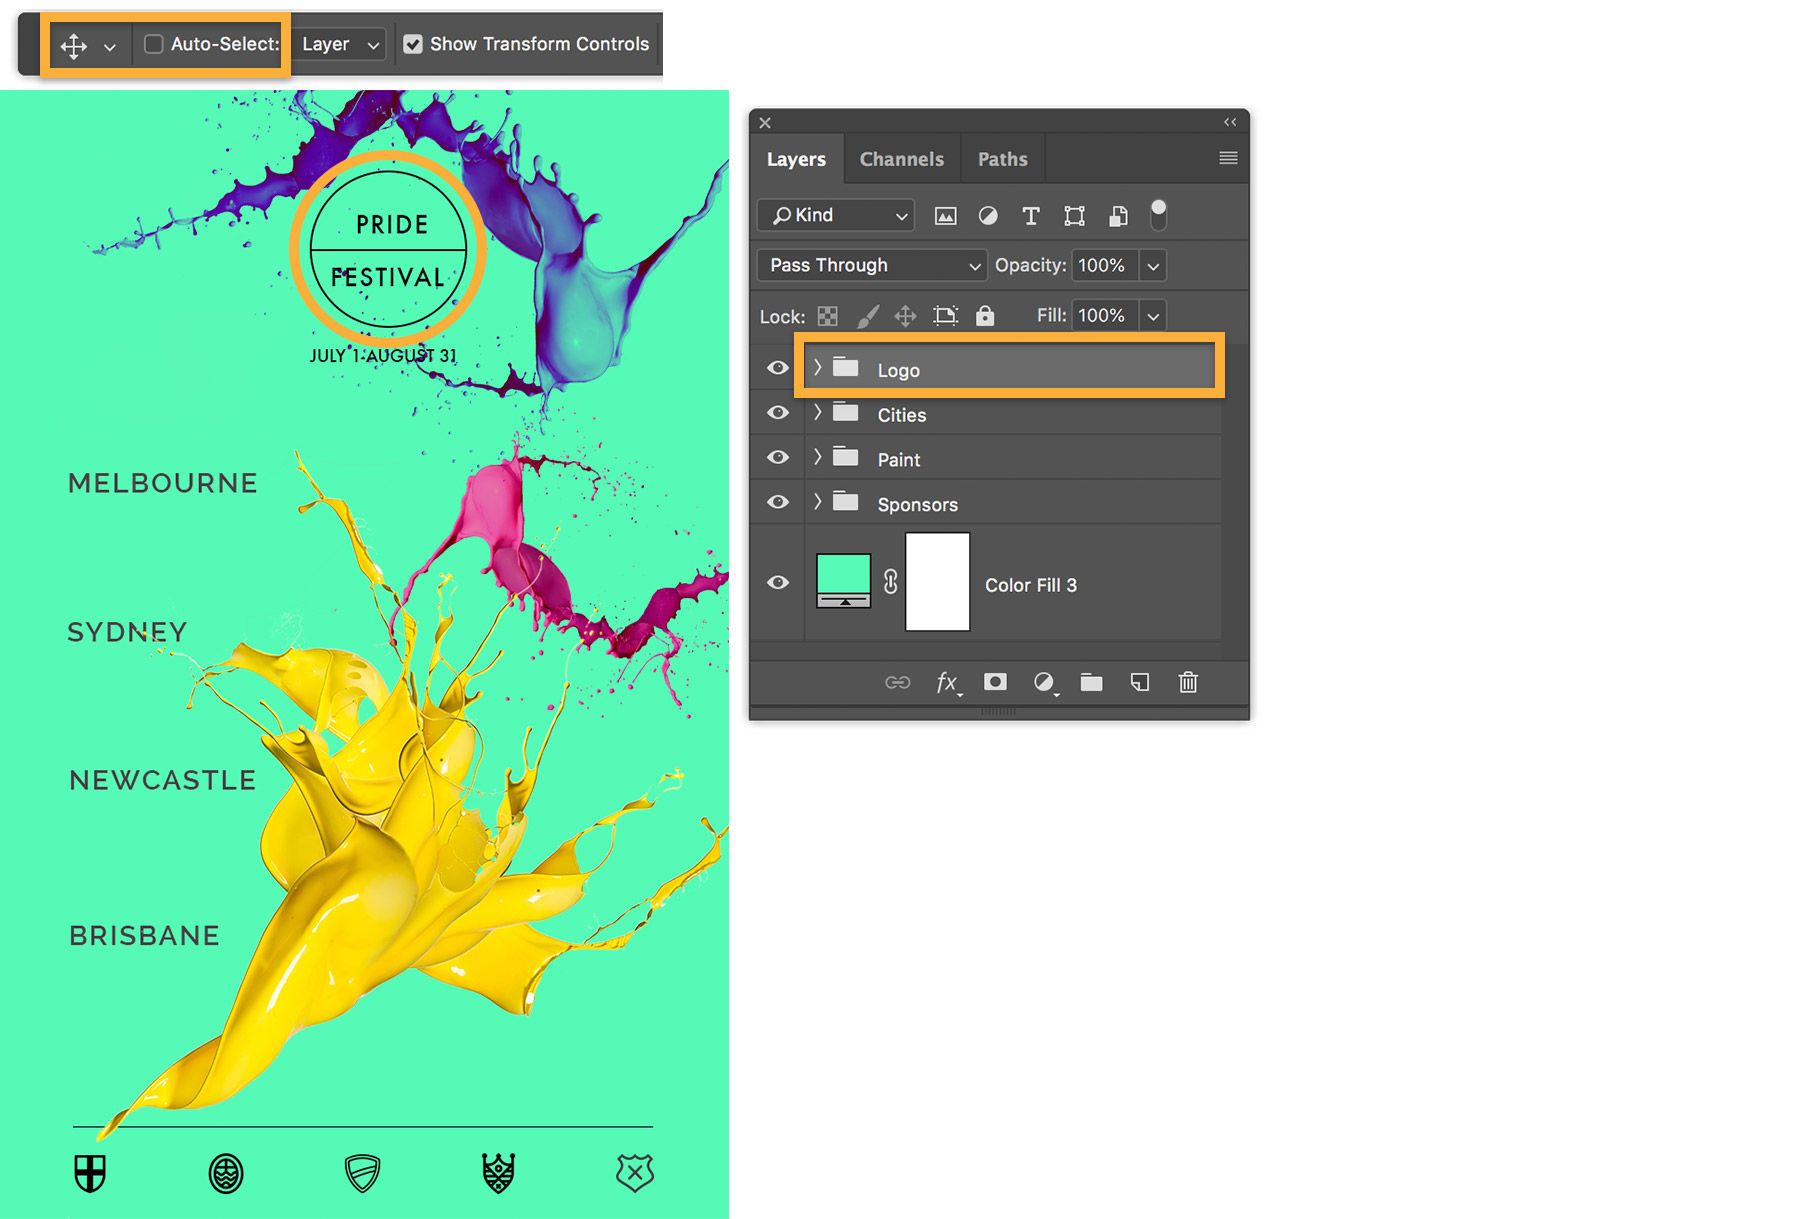
Task: Switch to the Channels tab
Action: (901, 158)
